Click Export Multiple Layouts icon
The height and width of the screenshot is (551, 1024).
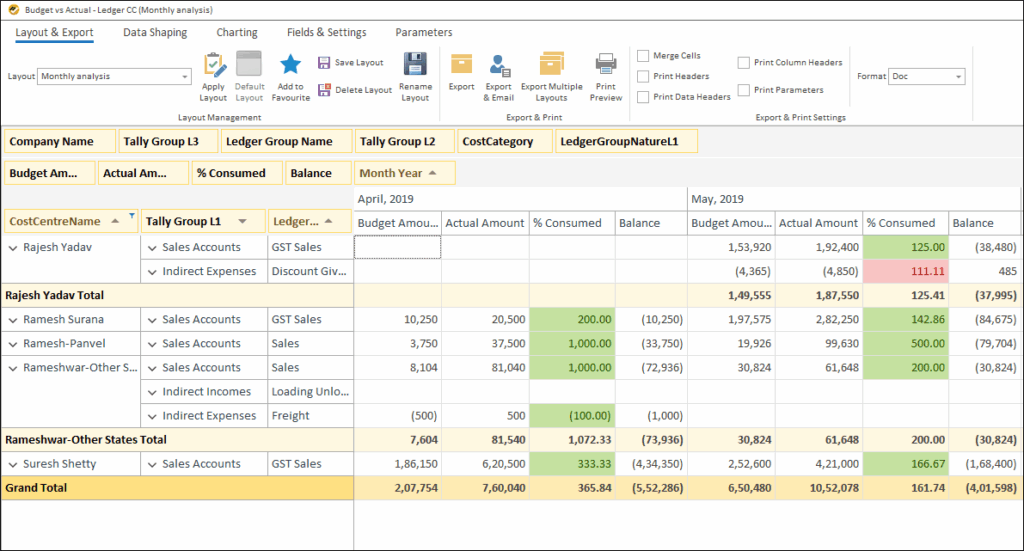(551, 66)
